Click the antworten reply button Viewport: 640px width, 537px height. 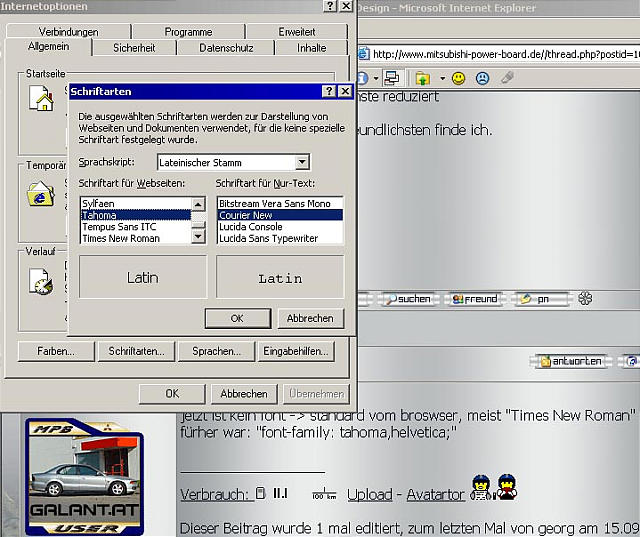[570, 361]
